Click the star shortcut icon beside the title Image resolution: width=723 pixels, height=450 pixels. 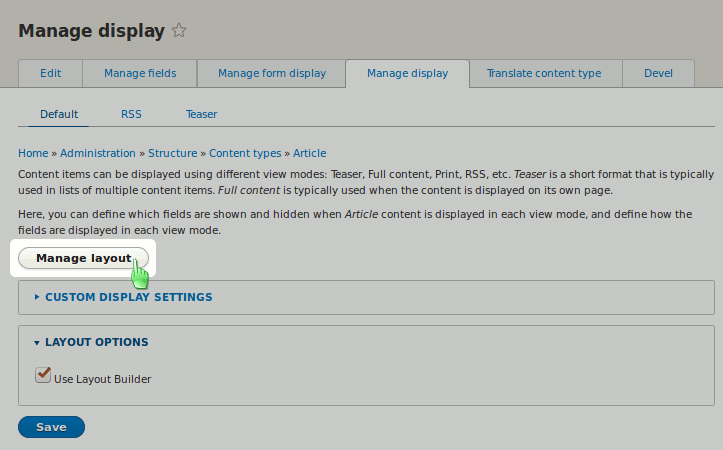click(x=179, y=31)
